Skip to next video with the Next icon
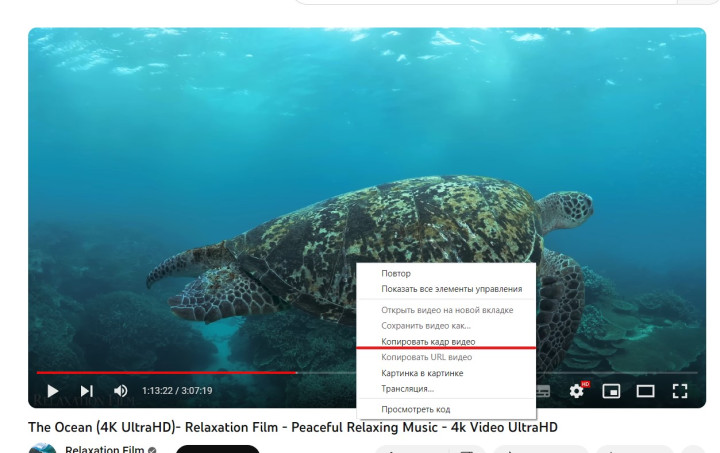720x453 pixels. tap(87, 391)
